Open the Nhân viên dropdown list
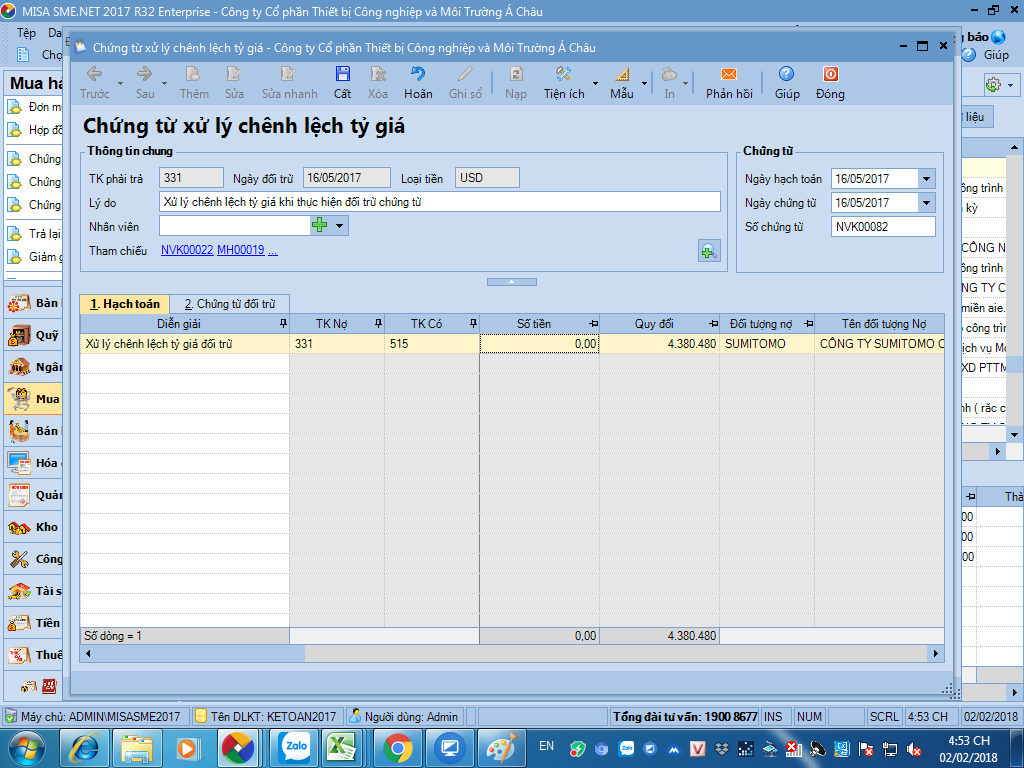This screenshot has width=1024, height=768. coord(340,226)
